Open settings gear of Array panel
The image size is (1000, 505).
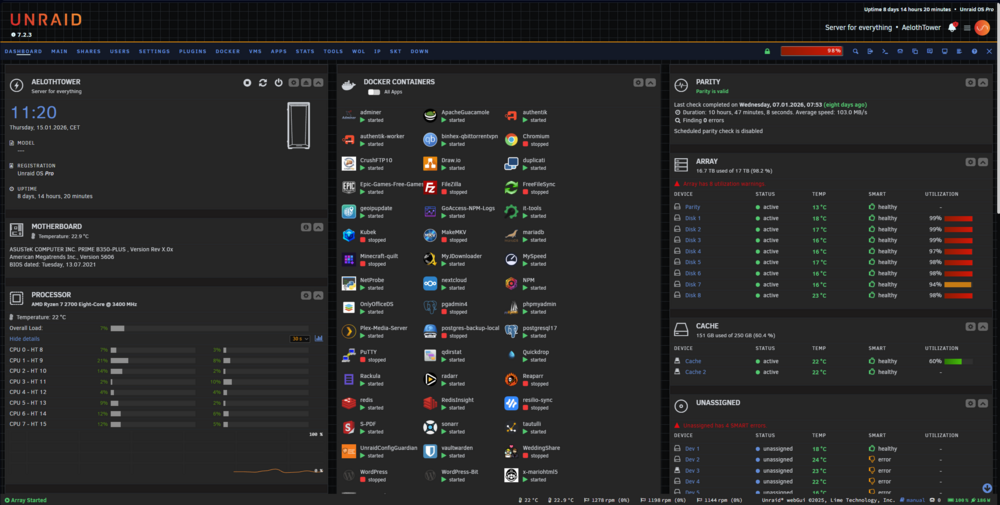[970, 162]
